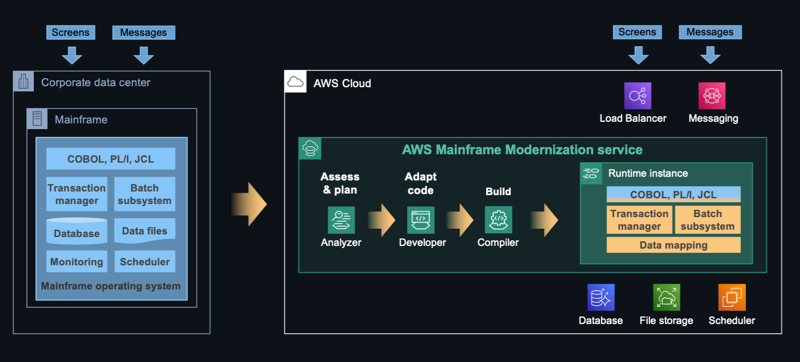Click the Database cylinder in Mainframe
The height and width of the screenshot is (362, 800).
tap(77, 231)
